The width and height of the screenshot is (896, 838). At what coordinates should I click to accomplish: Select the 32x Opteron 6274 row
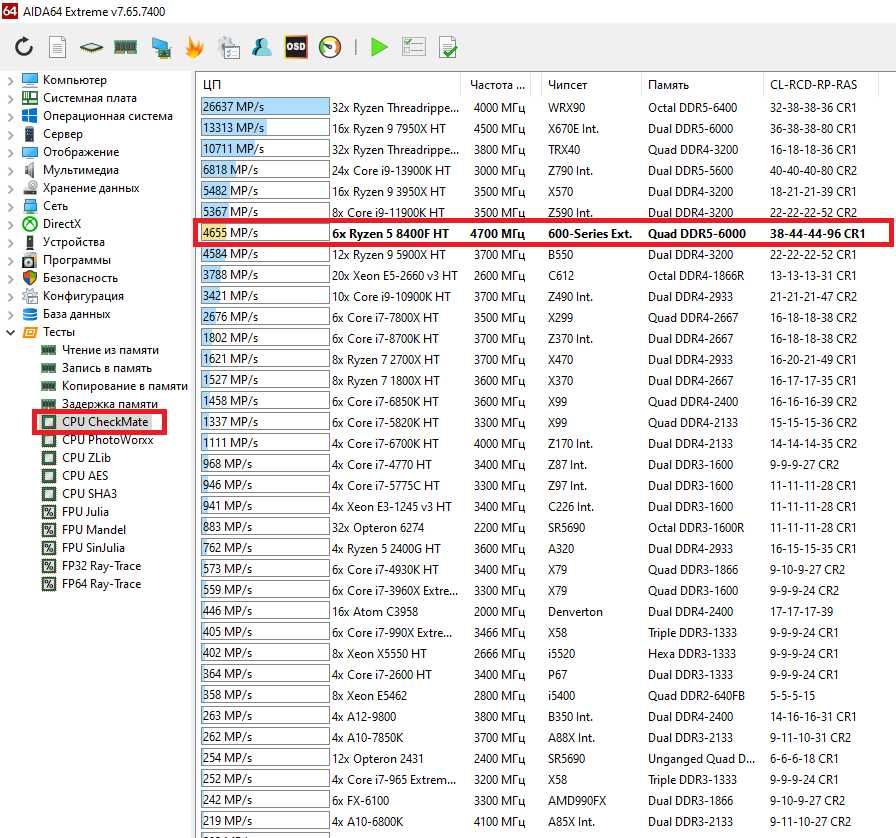378,528
